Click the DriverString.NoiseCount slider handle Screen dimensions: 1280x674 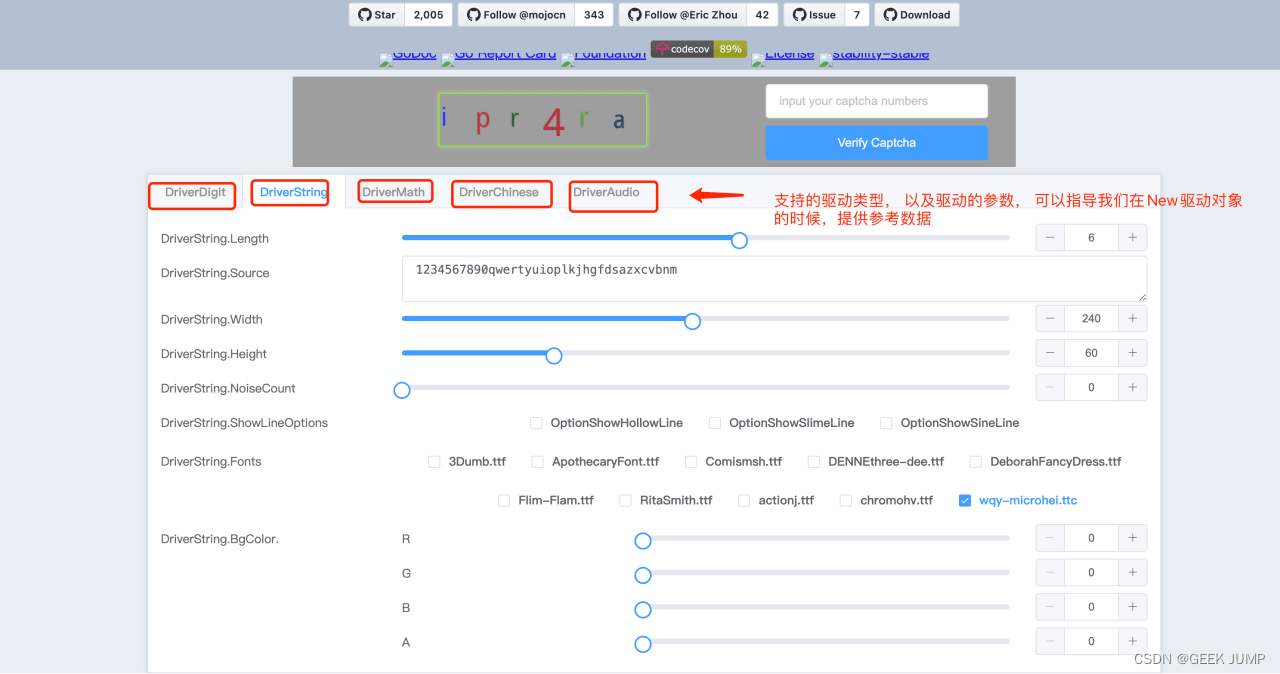[402, 390]
